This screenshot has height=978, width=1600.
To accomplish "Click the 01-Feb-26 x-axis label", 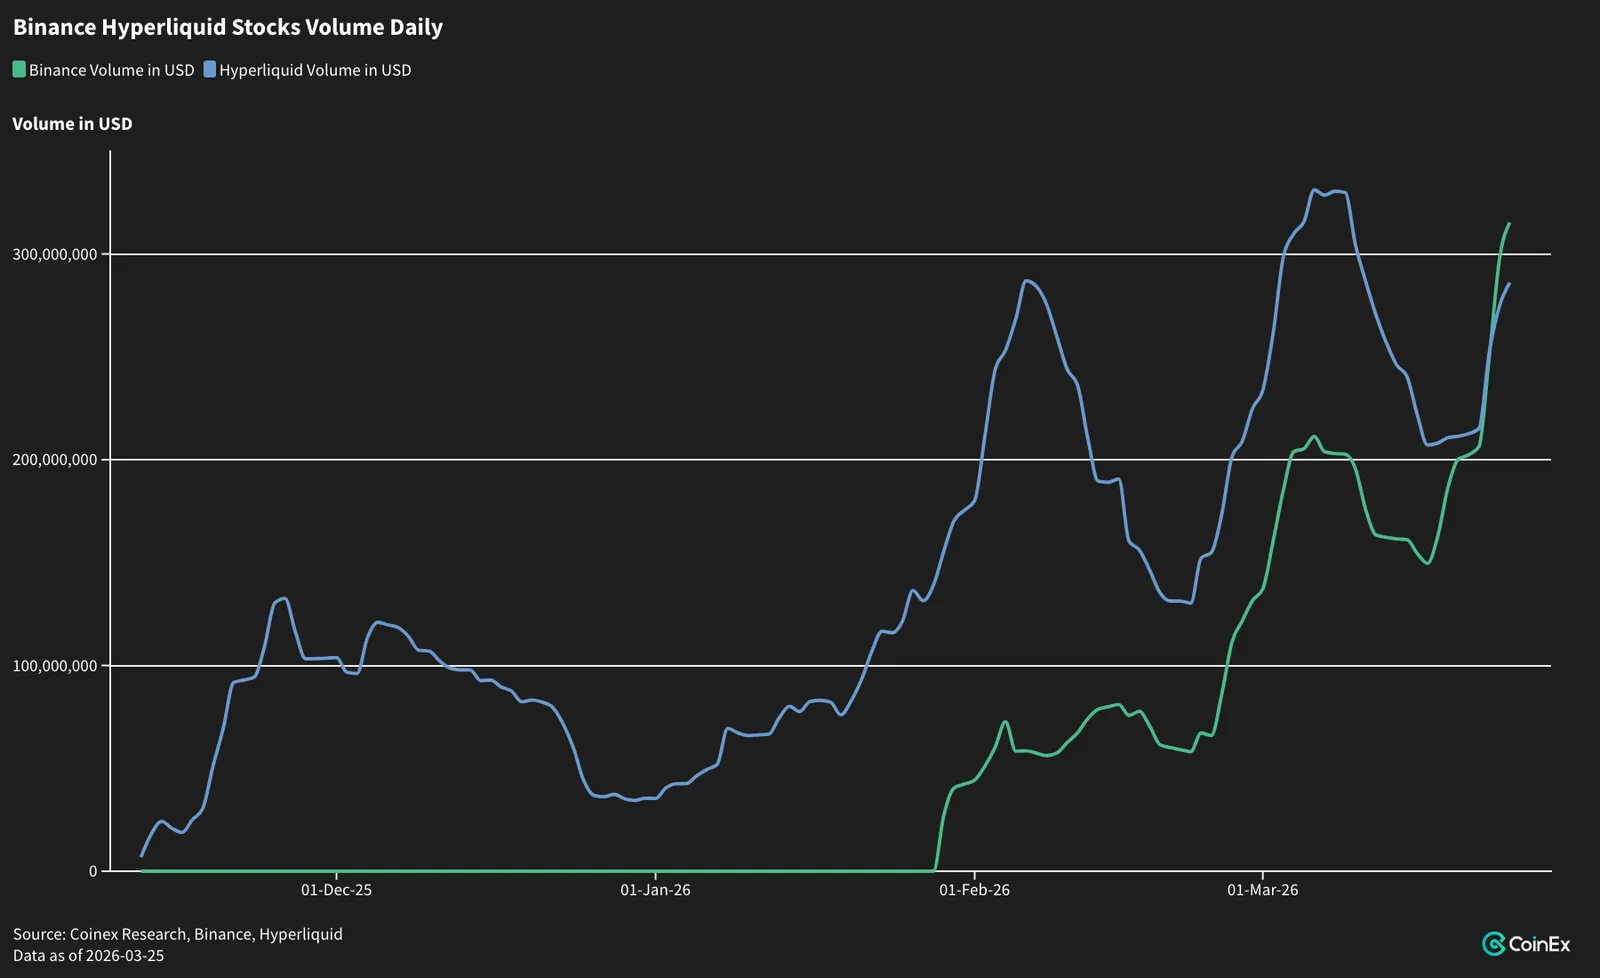I will pos(974,890).
